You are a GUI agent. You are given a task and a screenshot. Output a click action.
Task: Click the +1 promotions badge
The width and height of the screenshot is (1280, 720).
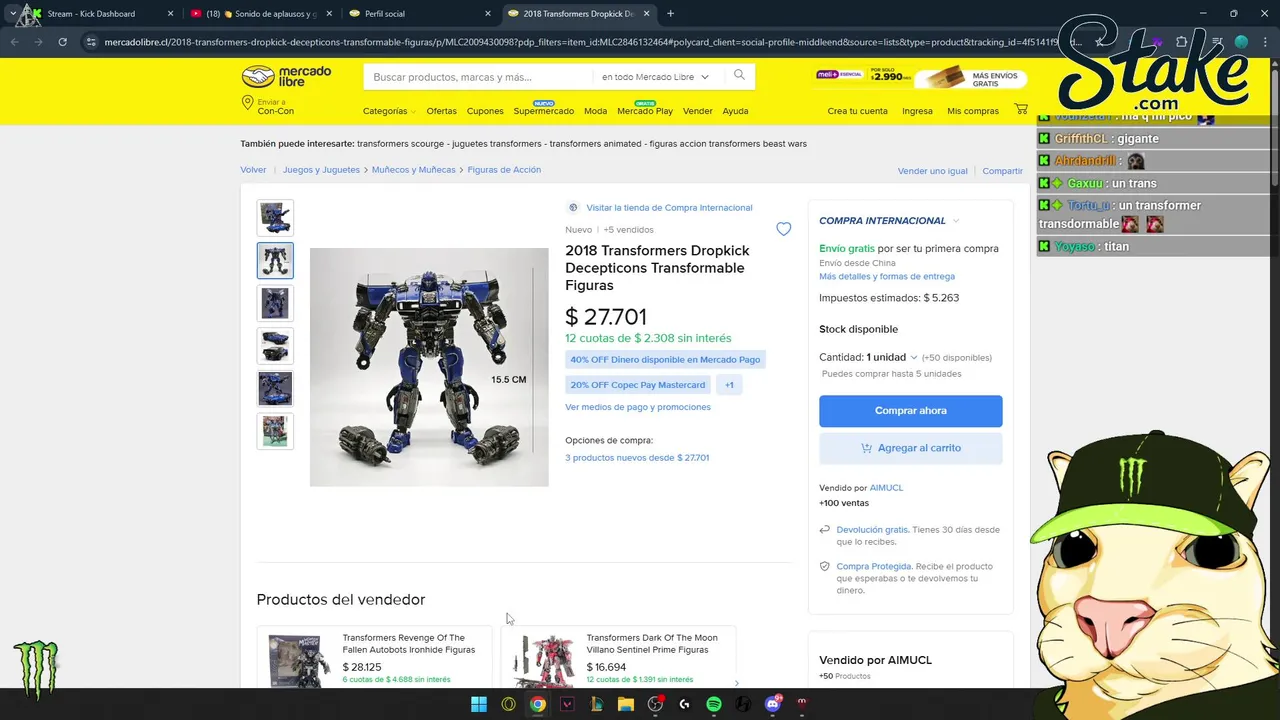point(729,385)
